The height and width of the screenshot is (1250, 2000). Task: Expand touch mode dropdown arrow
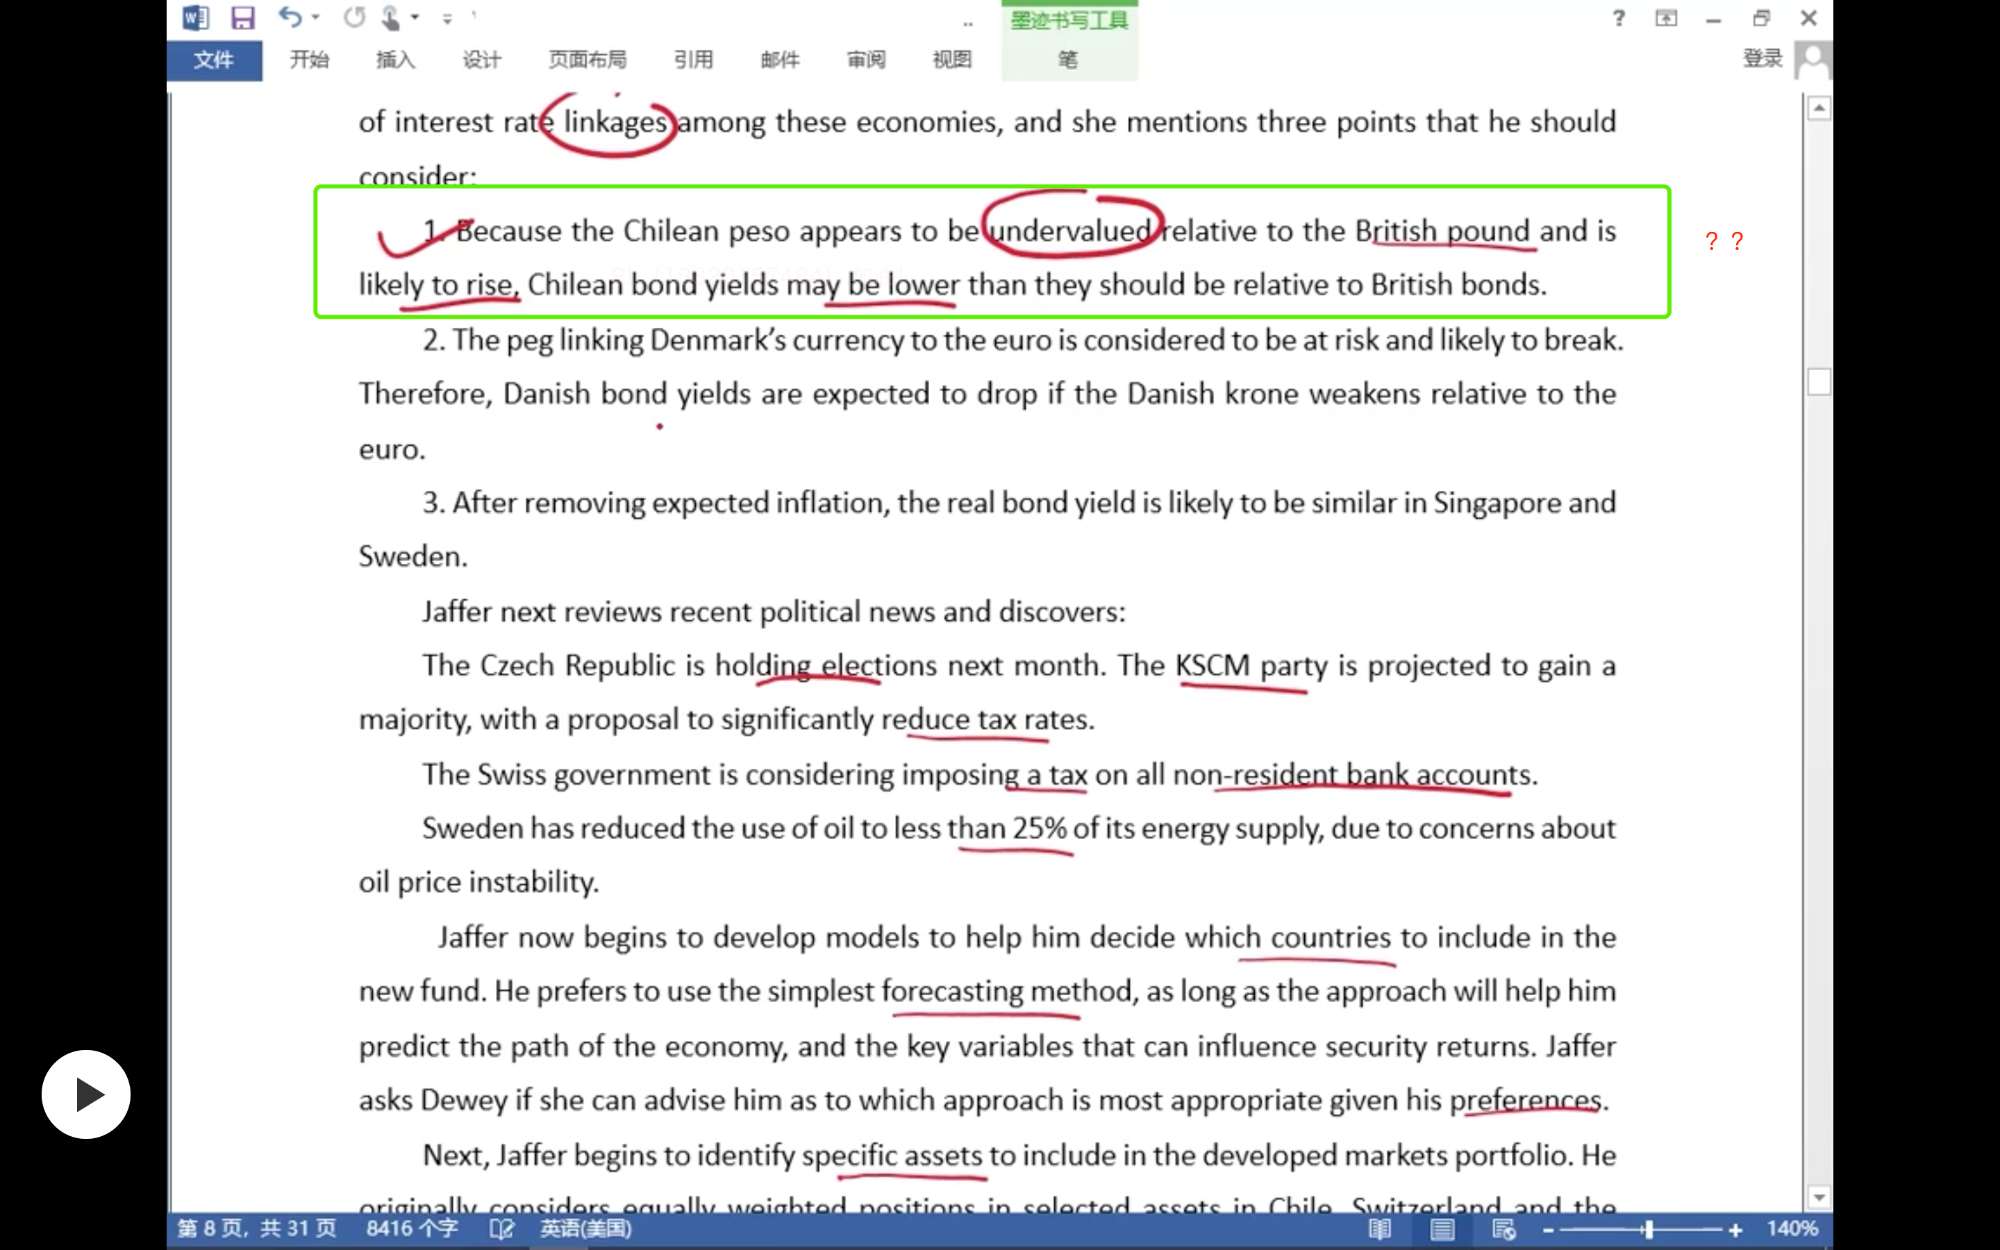point(415,17)
